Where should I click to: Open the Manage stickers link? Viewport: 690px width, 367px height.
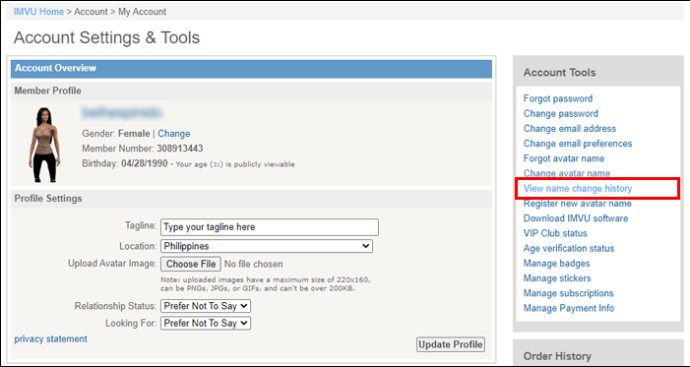[x=557, y=278]
